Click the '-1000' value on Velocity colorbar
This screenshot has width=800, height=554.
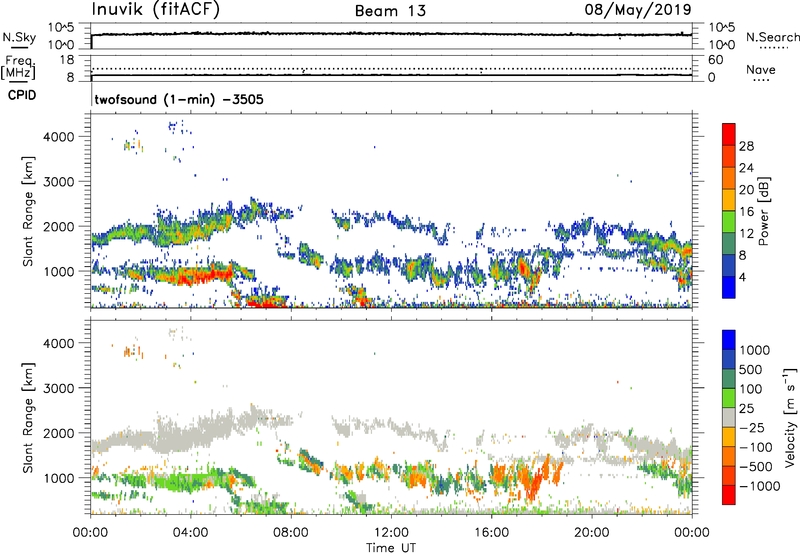pyautogui.click(x=760, y=486)
